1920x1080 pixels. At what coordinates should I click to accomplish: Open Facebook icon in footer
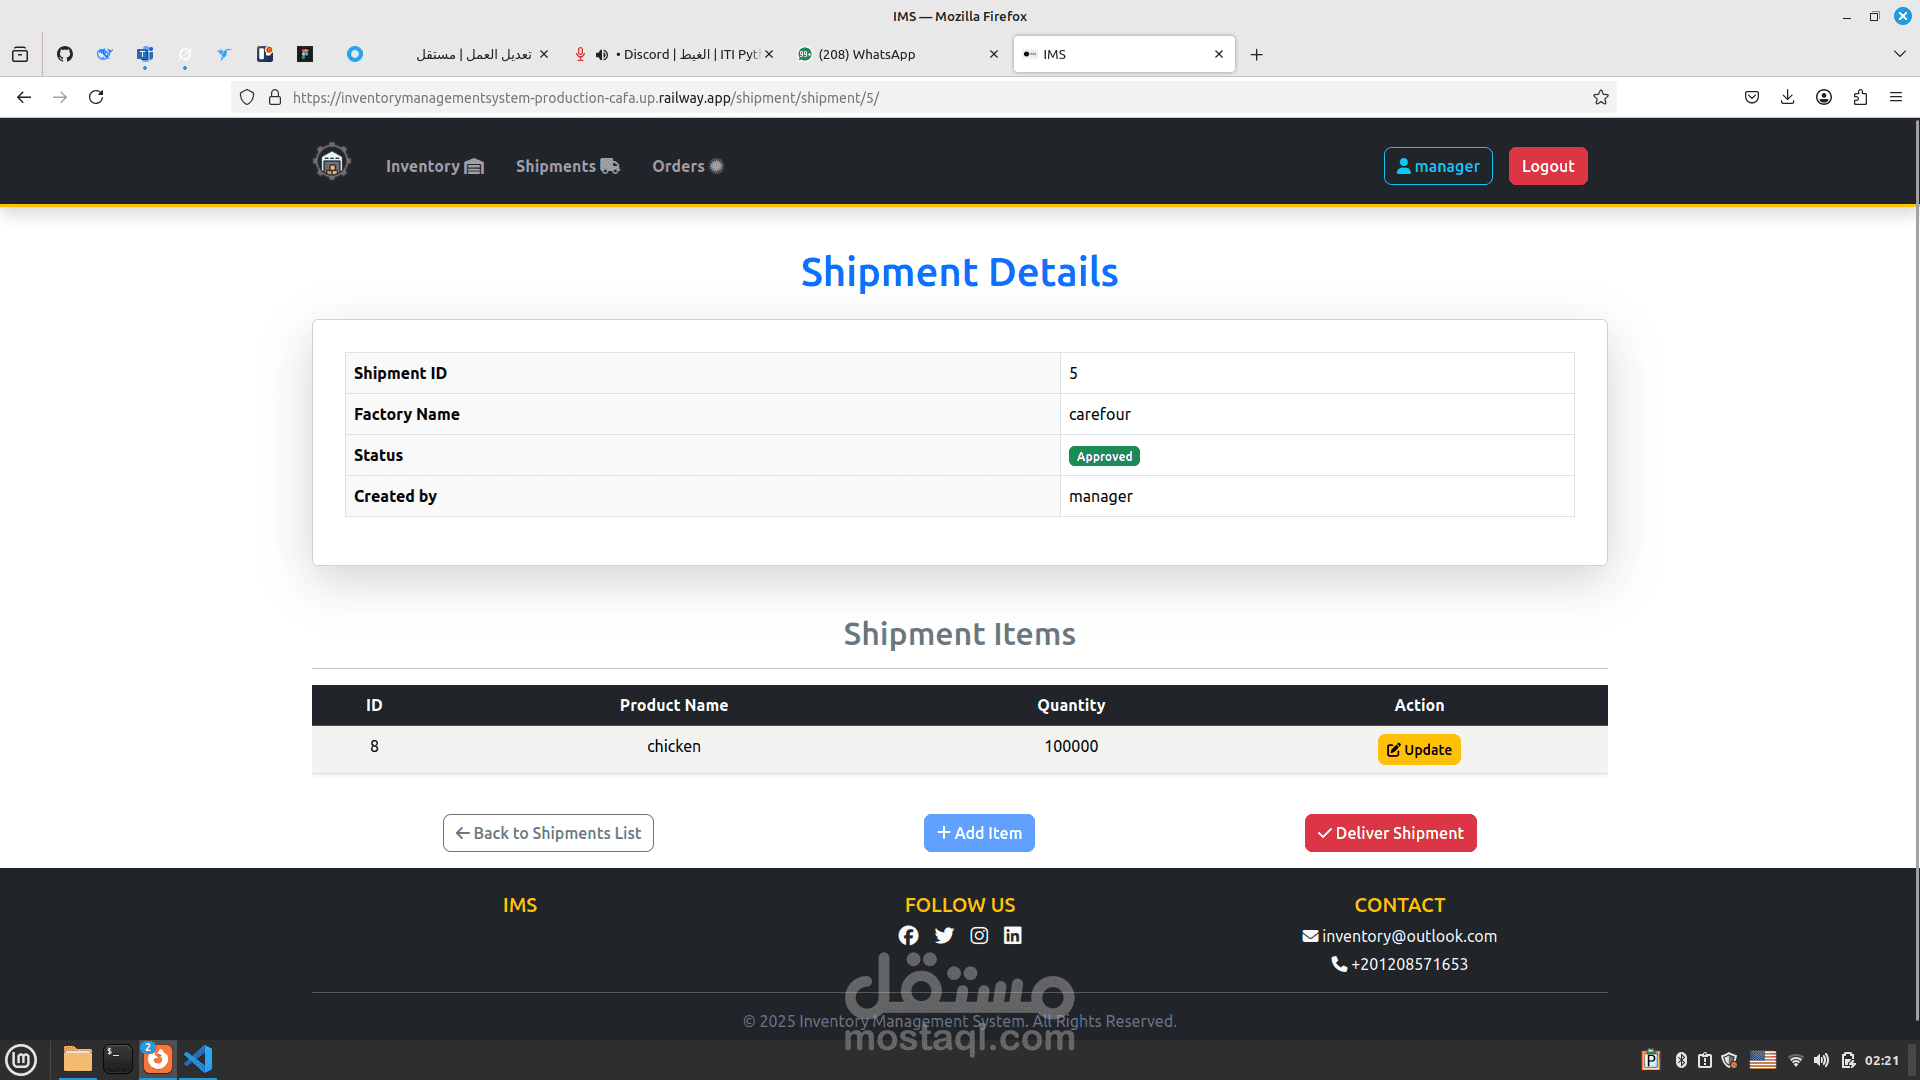click(x=908, y=936)
